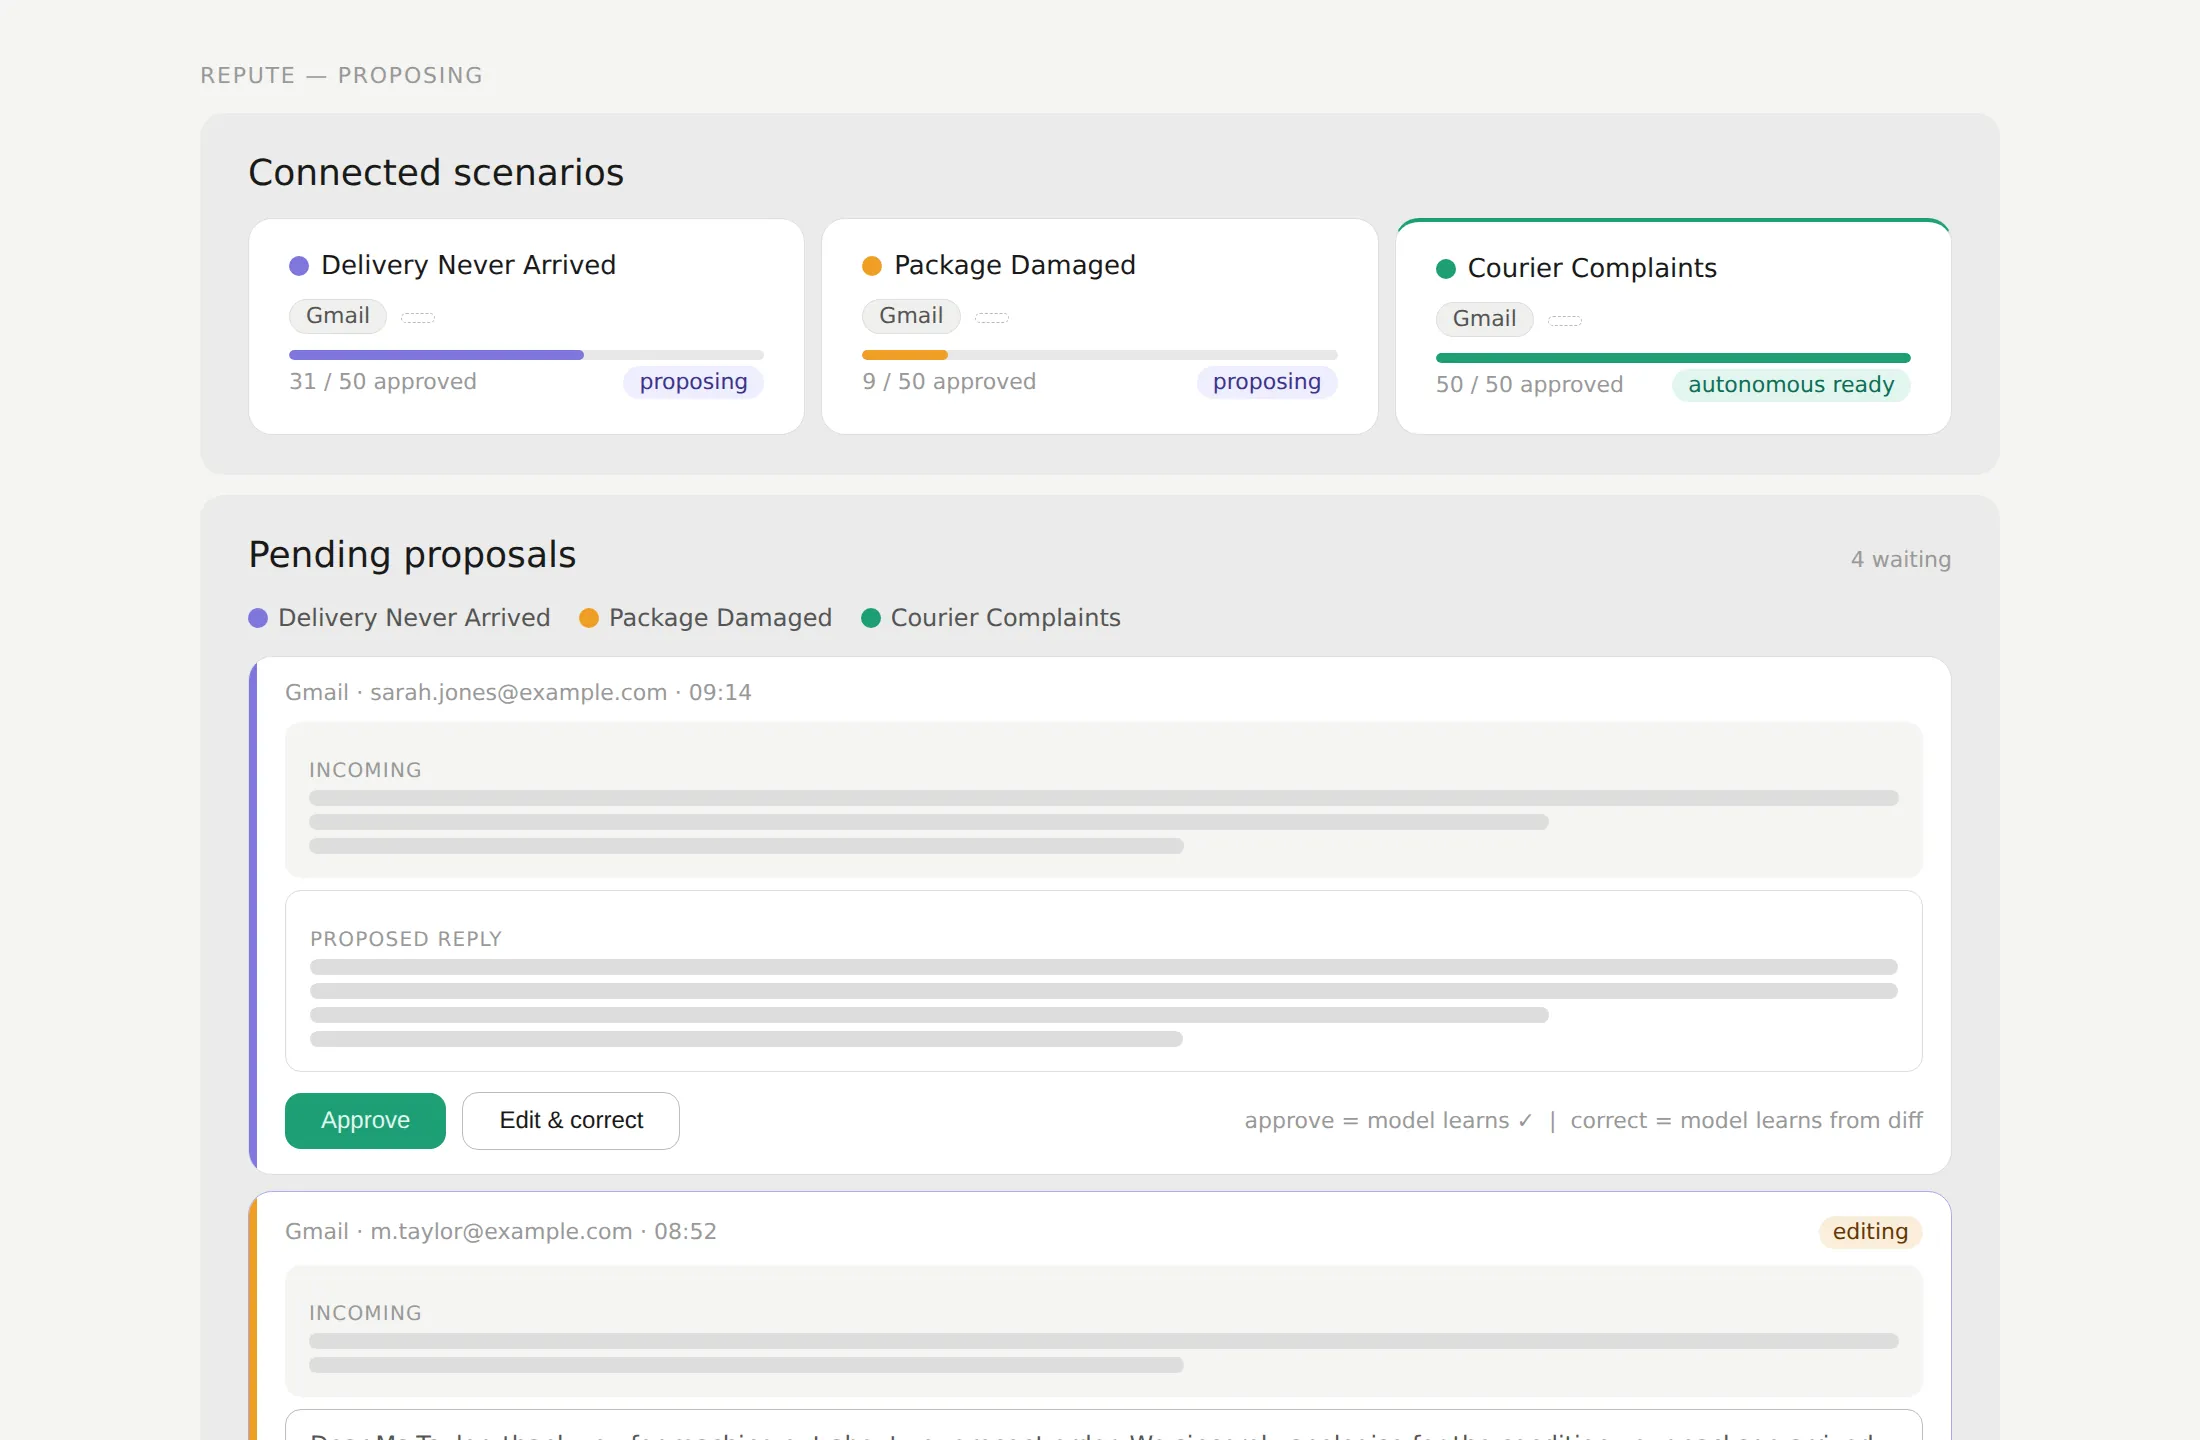
Task: Click the dashed add-channel chip on the Package Damaged card
Action: (x=992, y=318)
